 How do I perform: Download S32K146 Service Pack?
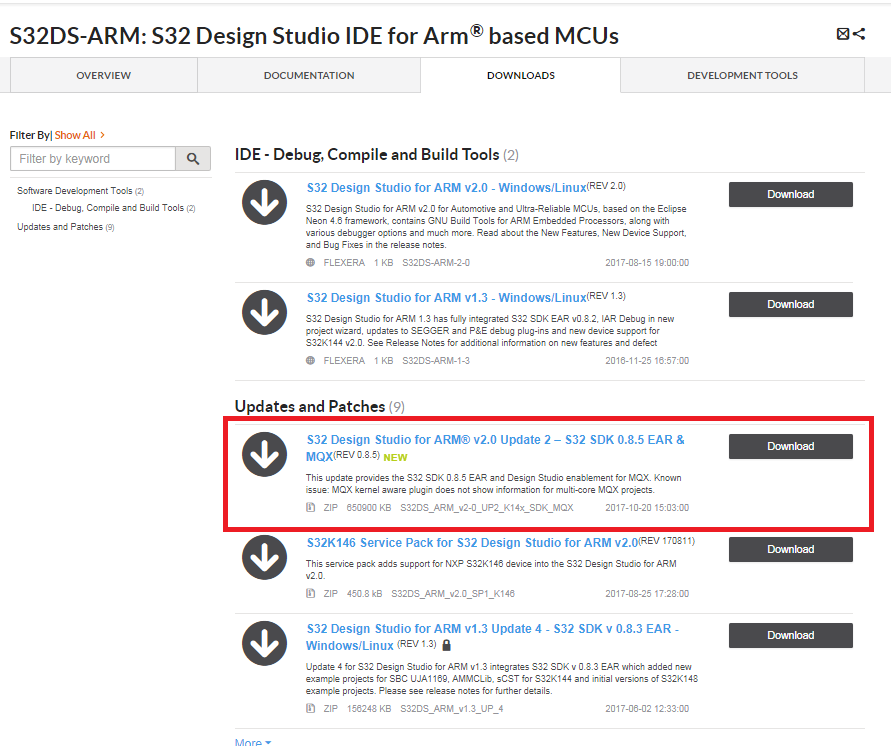790,549
